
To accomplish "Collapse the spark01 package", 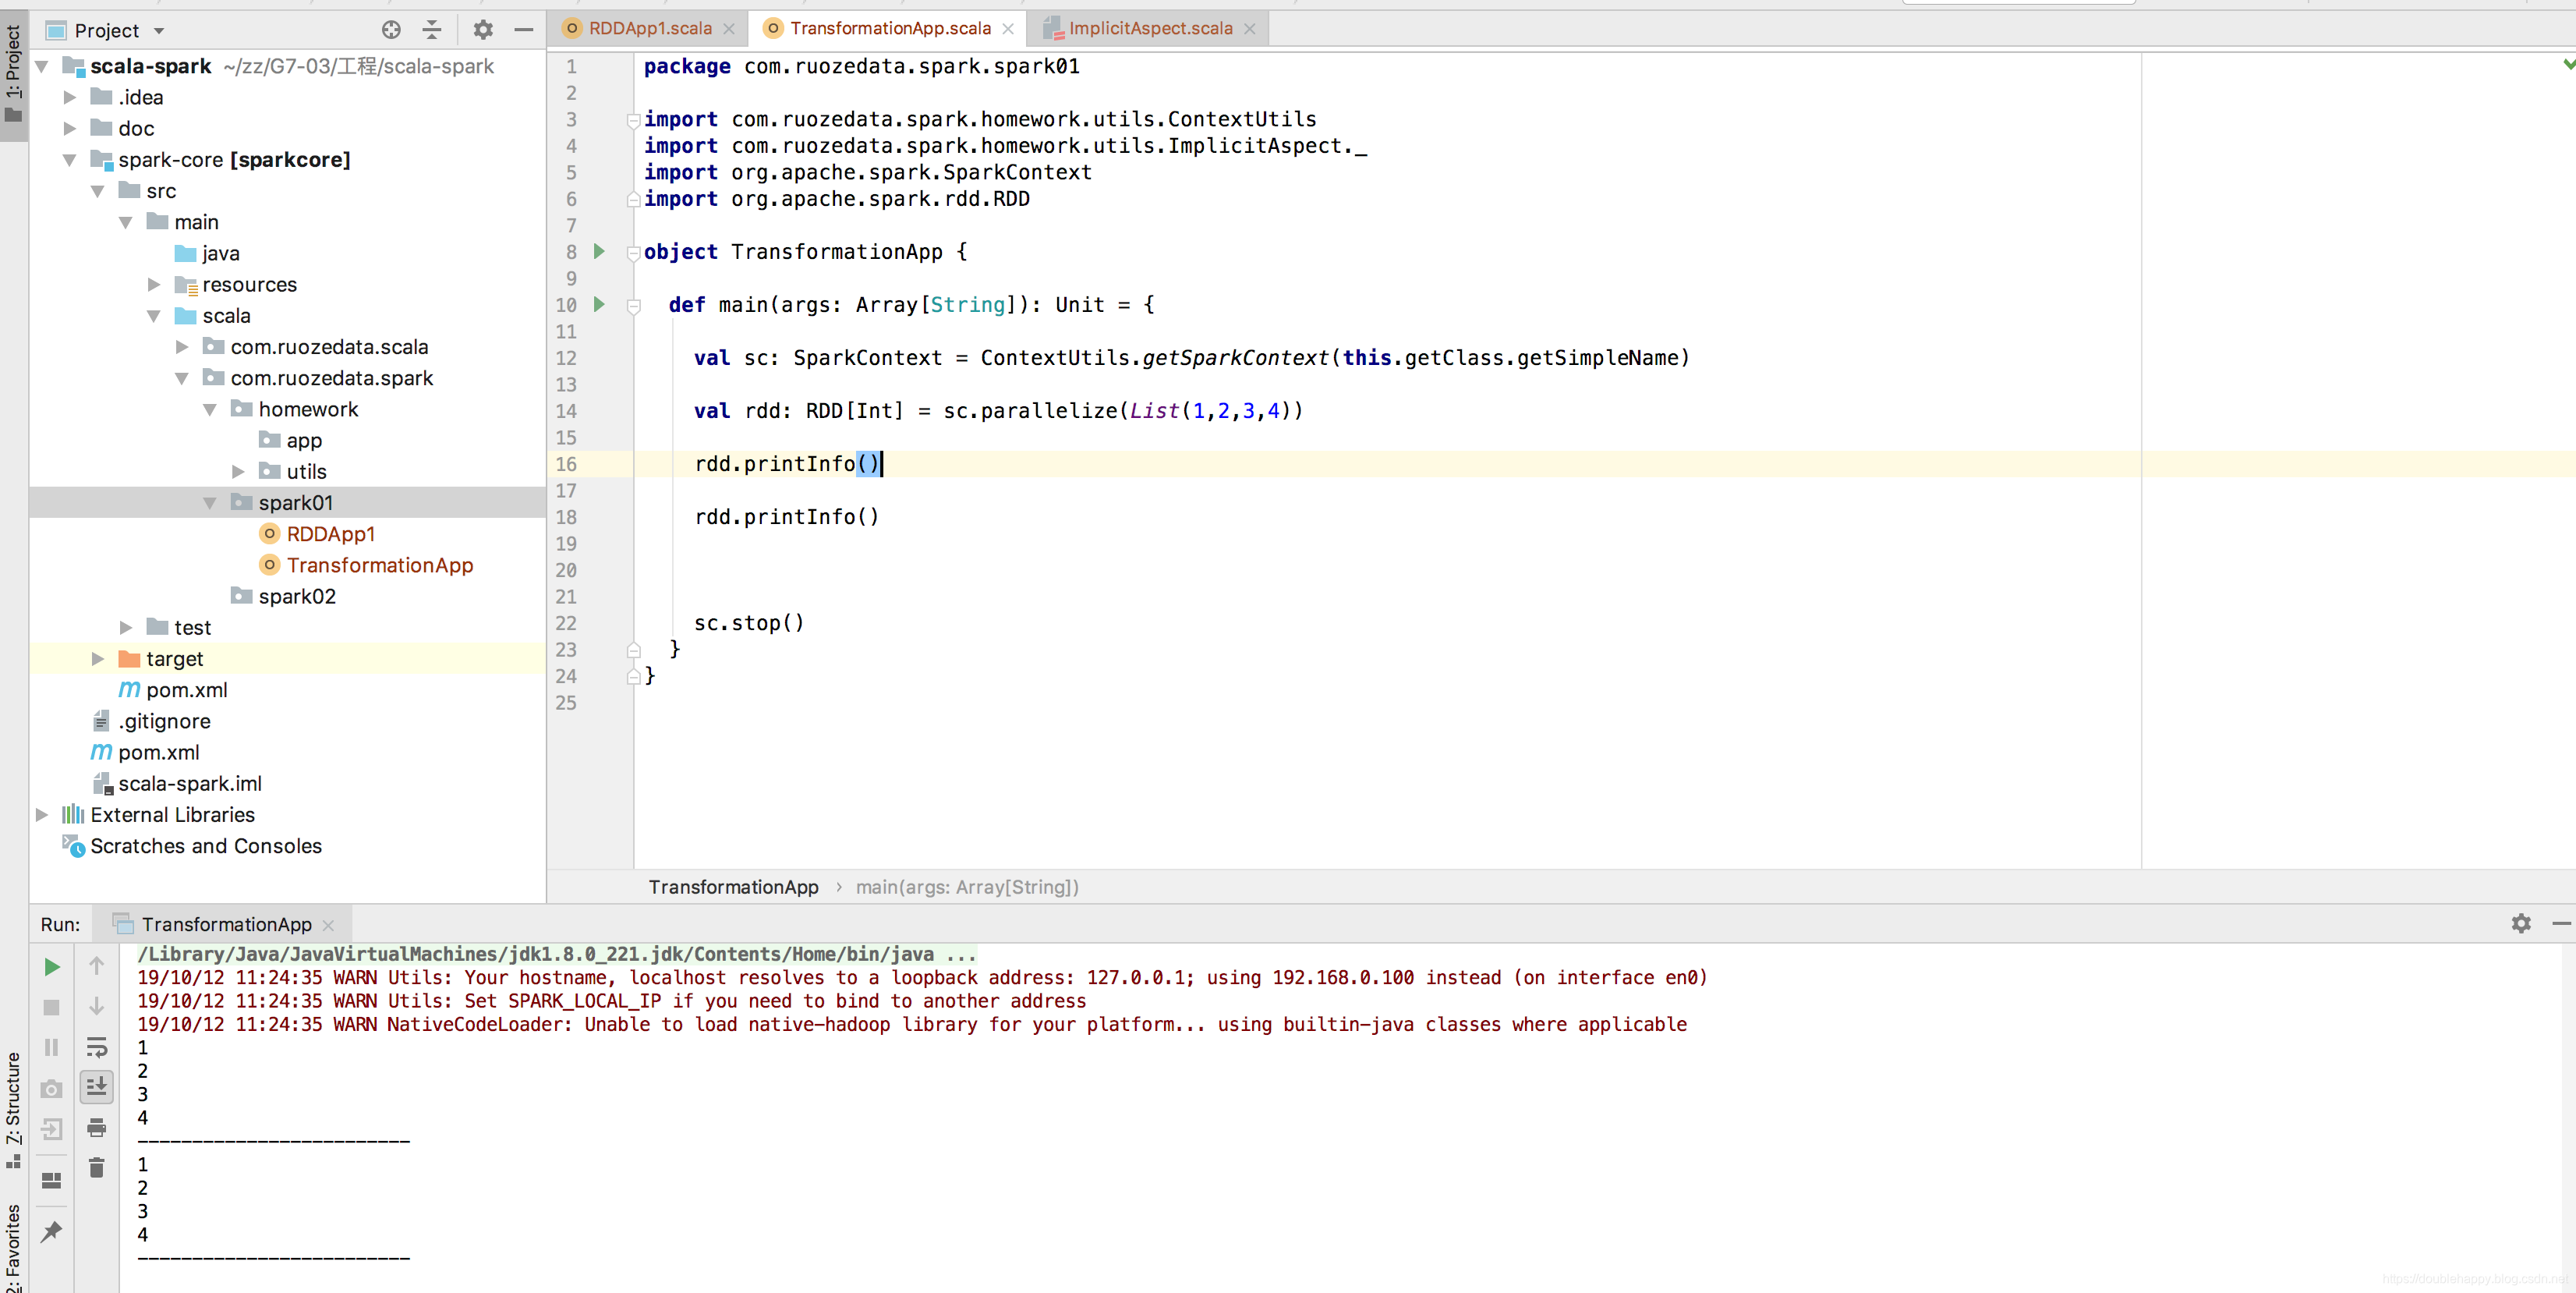I will [x=210, y=503].
